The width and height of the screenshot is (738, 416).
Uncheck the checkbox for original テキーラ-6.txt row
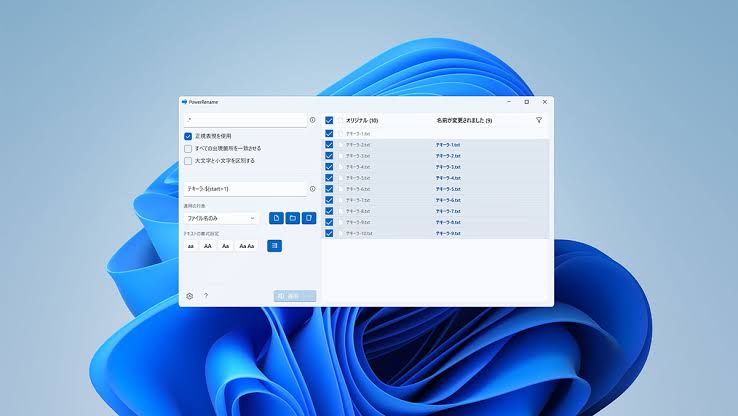tap(329, 189)
